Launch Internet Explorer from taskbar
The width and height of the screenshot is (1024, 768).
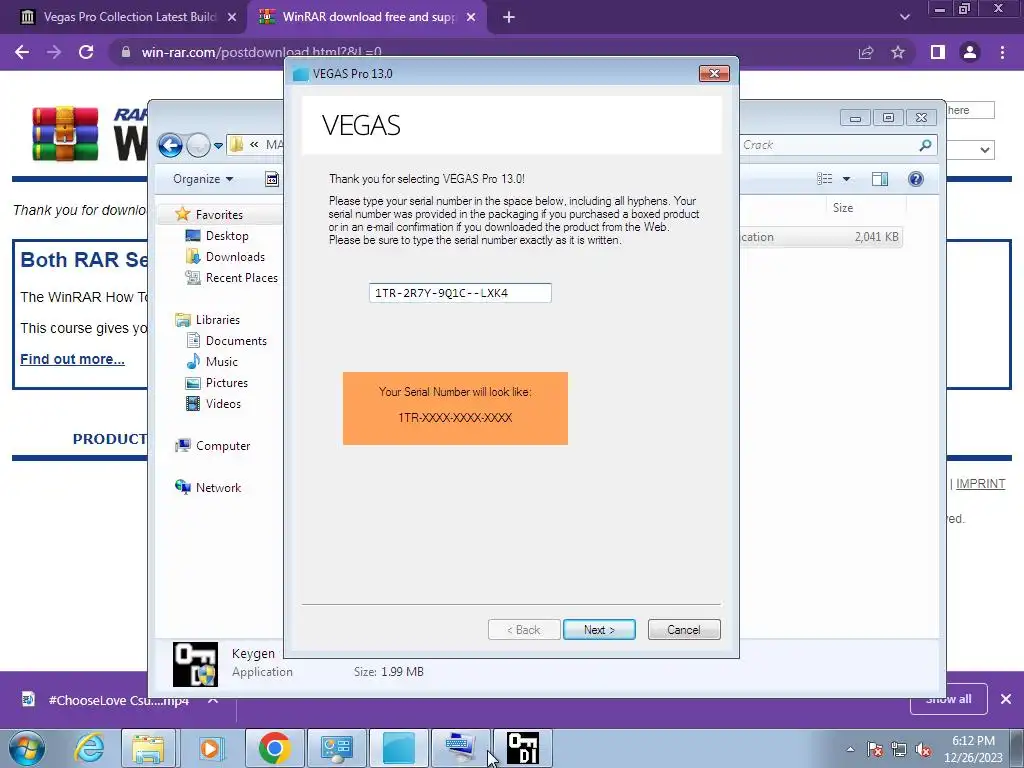[x=89, y=748]
